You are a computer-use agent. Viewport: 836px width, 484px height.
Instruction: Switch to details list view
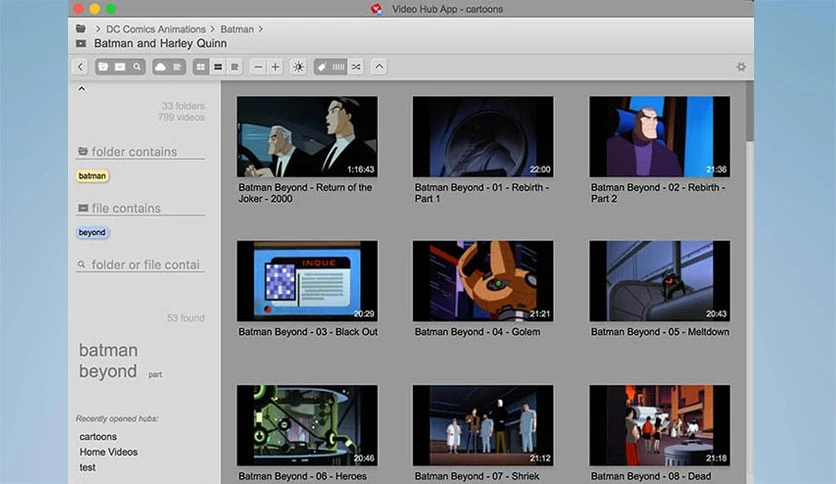(235, 67)
